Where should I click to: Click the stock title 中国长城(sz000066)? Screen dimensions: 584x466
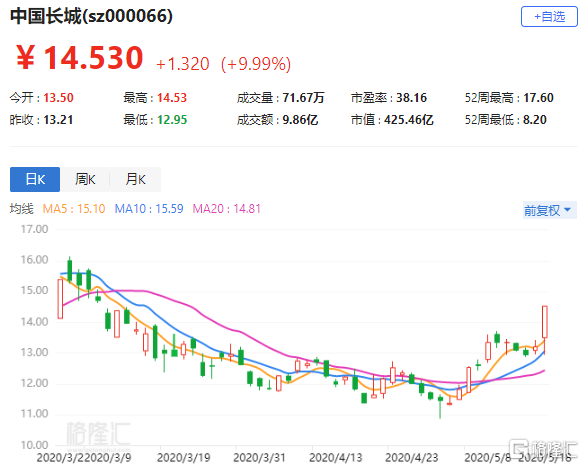click(91, 16)
